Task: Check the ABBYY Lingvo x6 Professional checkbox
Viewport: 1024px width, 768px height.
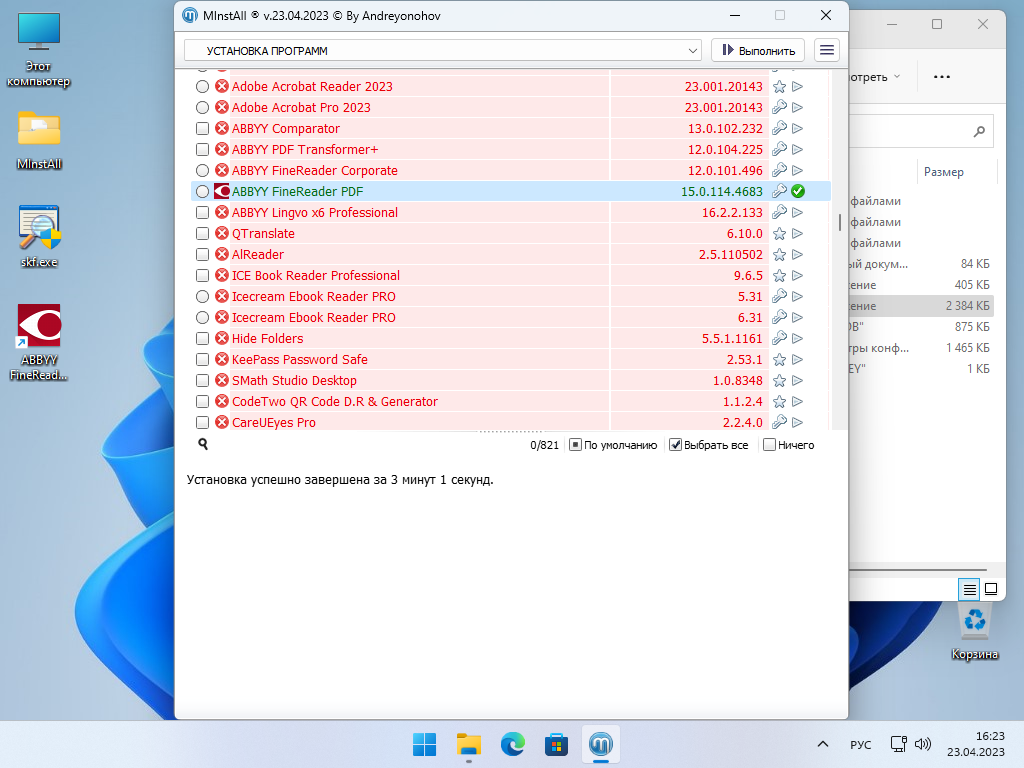Action: point(202,212)
